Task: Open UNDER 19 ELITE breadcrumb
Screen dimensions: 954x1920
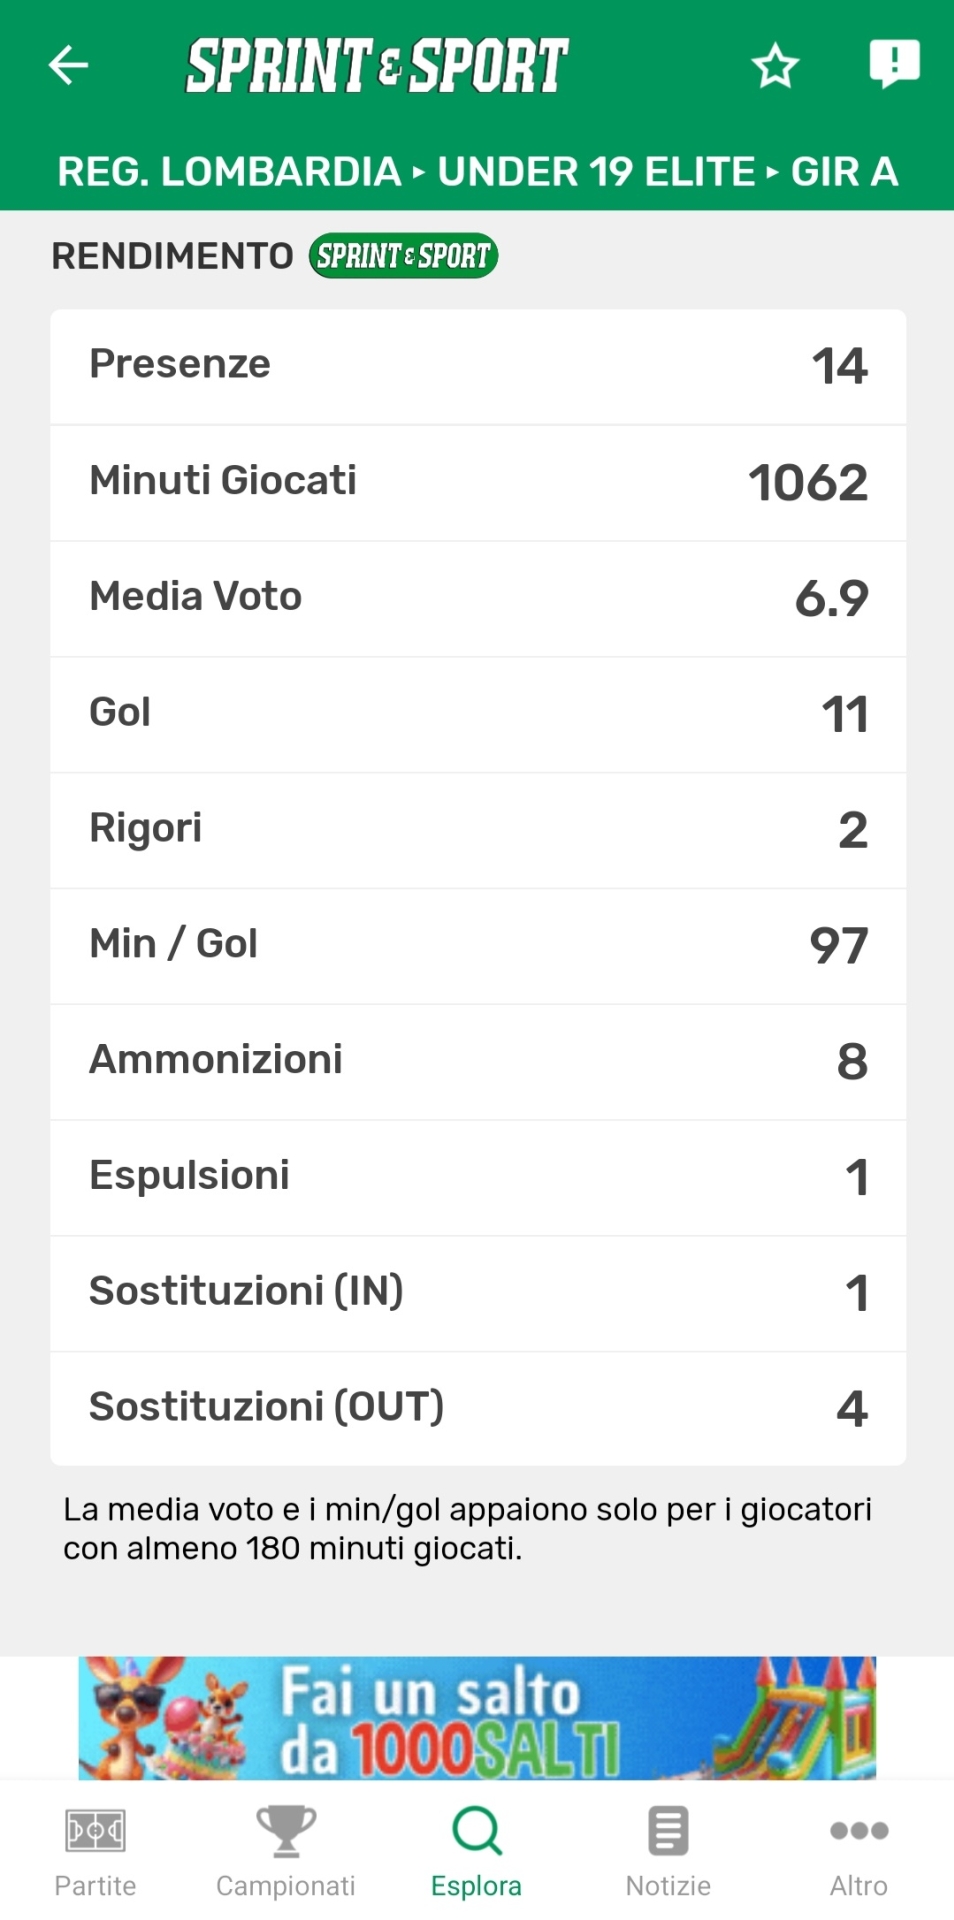Action: tap(596, 172)
